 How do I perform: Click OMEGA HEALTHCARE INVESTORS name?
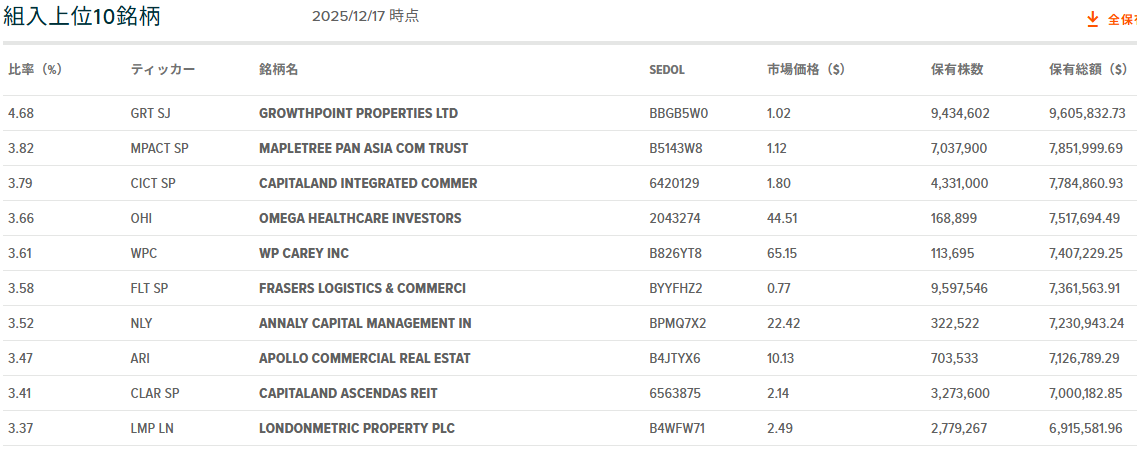360,218
